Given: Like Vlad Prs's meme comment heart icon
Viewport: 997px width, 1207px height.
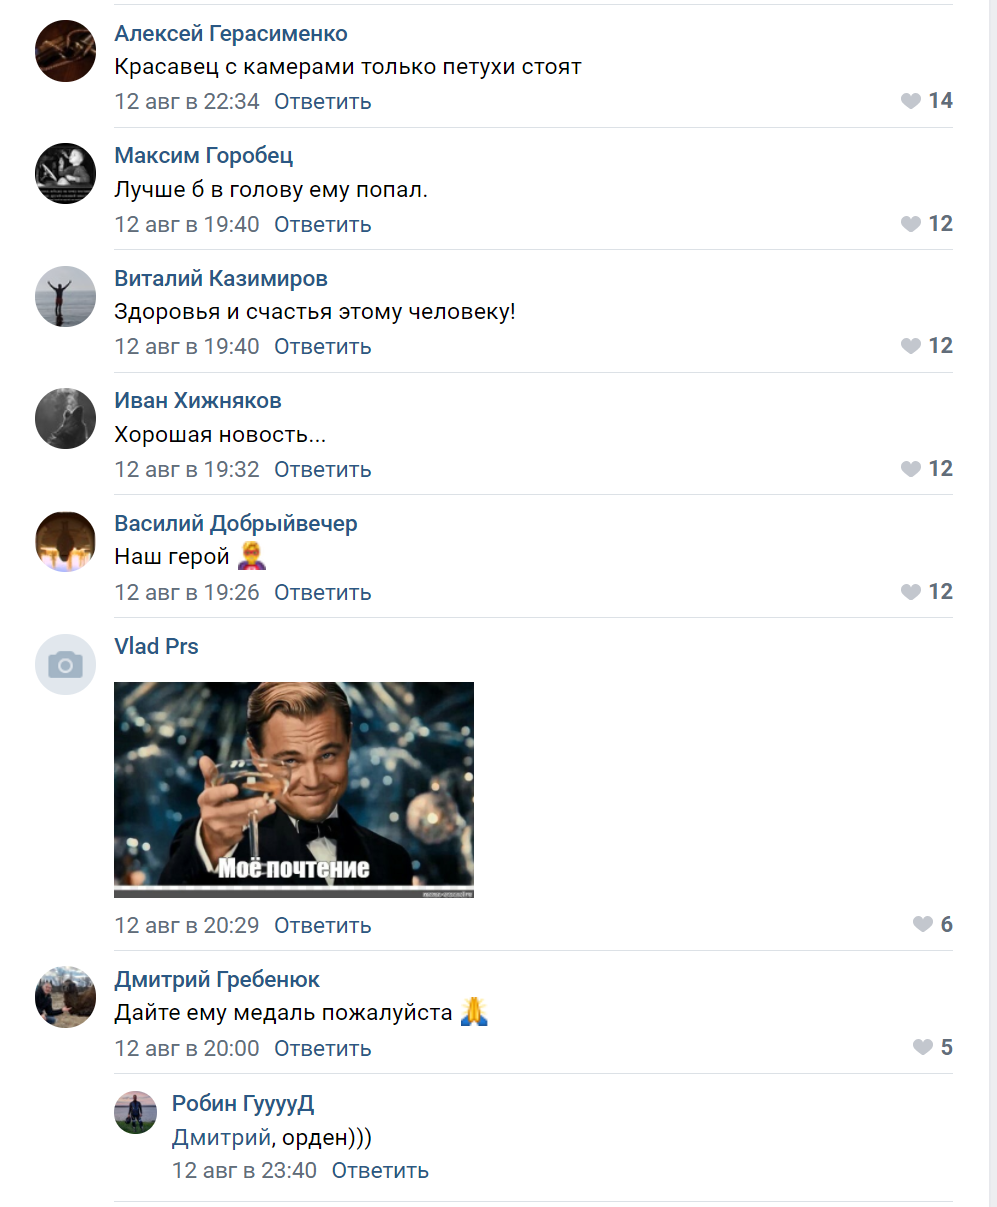Looking at the screenshot, I should coord(922,925).
